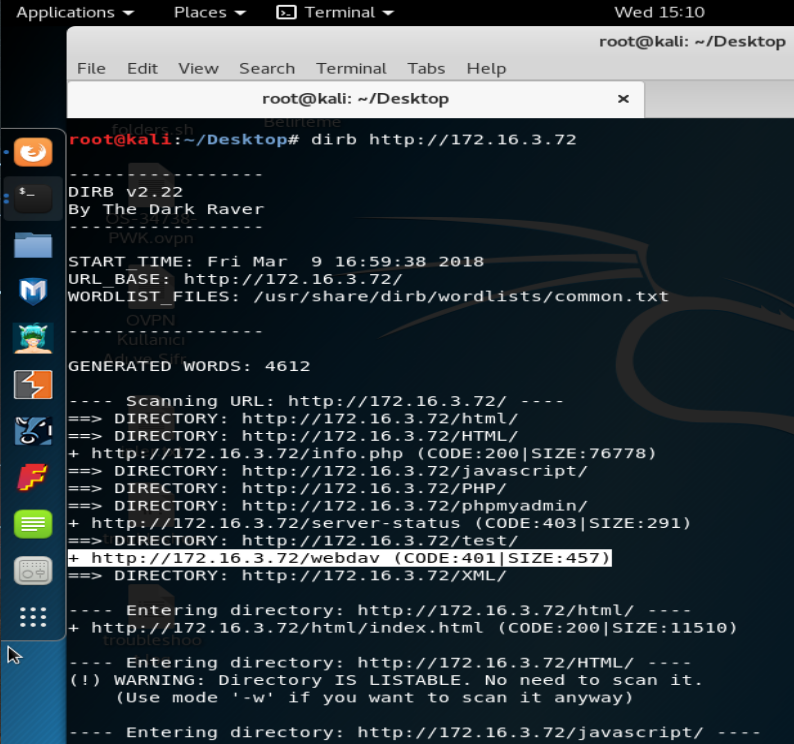Click the info.php CODE:200 result
Viewport: 794px width, 744px height.
click(362, 453)
